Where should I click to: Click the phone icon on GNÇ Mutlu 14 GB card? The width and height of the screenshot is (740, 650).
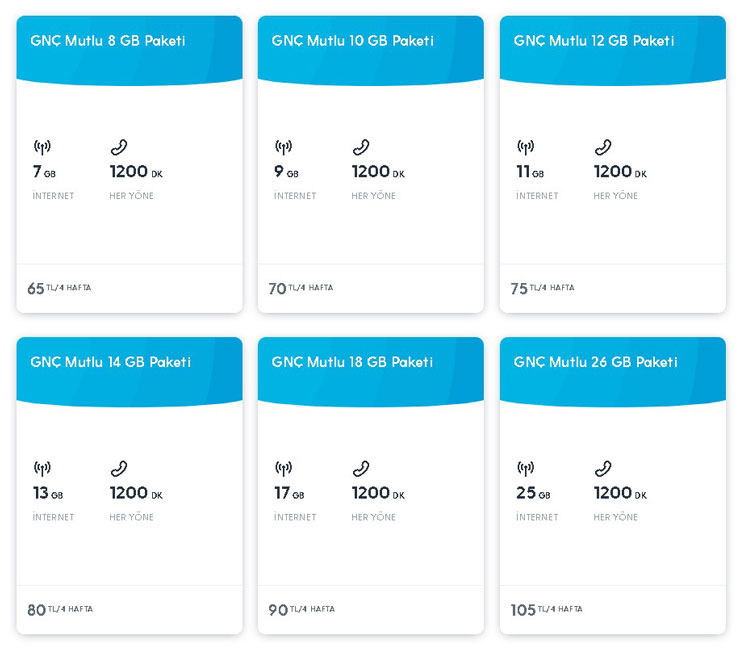coord(119,469)
